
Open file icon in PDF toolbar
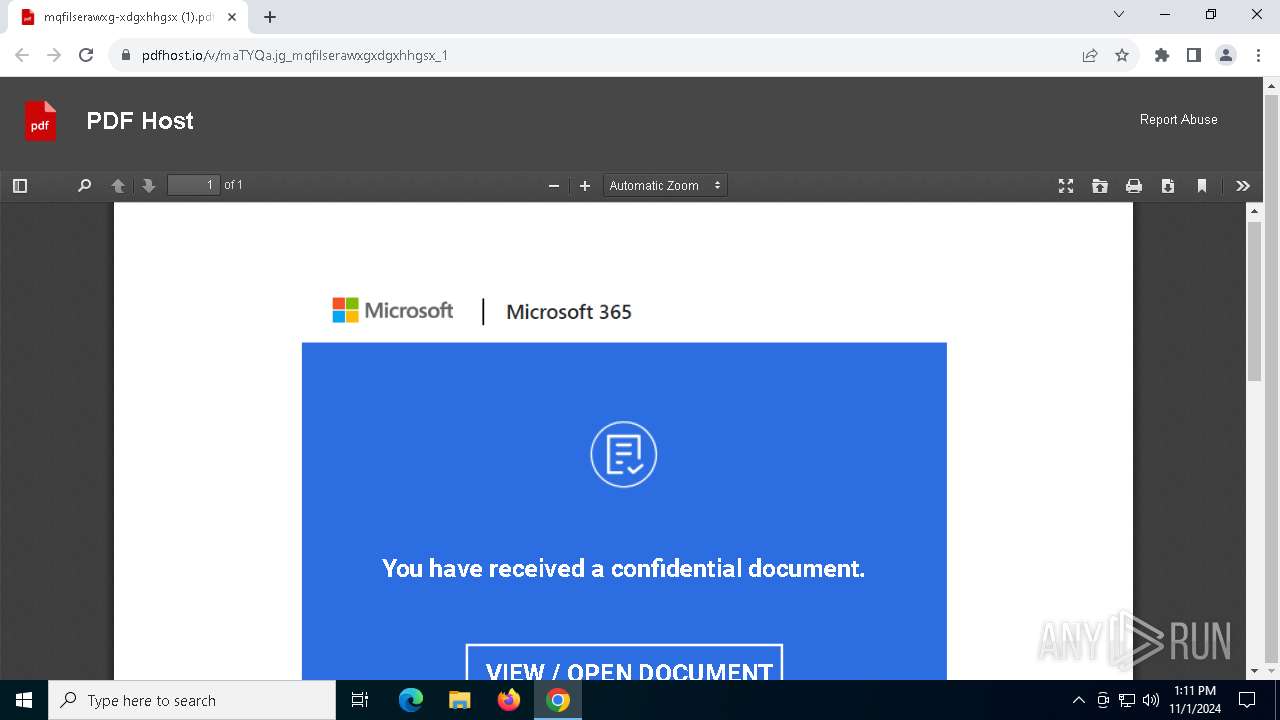[x=1100, y=185]
